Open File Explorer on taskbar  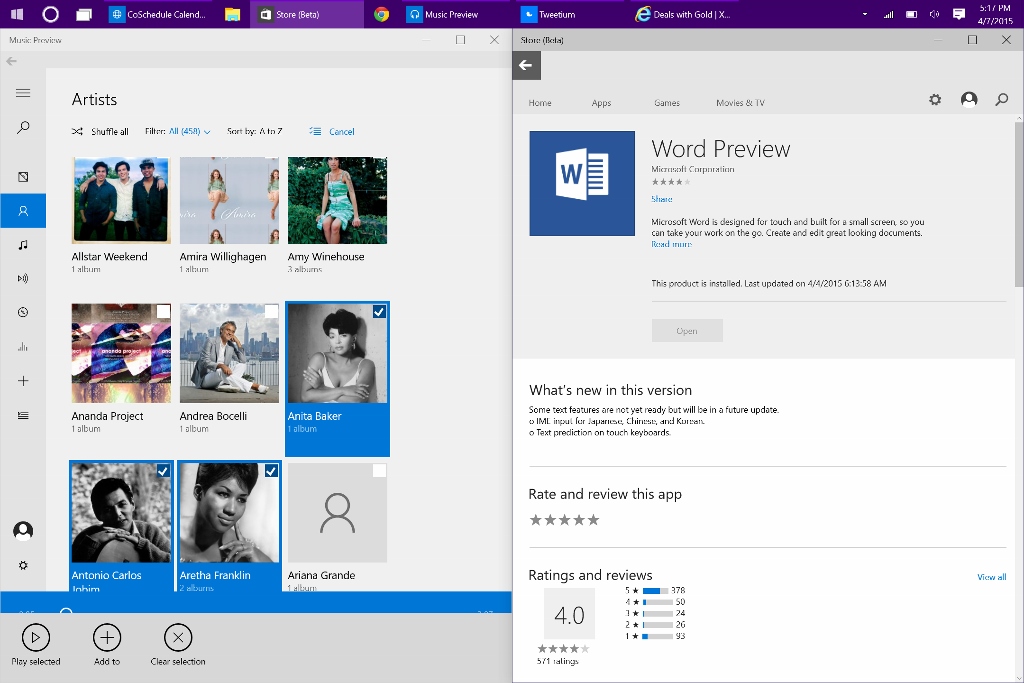232,14
